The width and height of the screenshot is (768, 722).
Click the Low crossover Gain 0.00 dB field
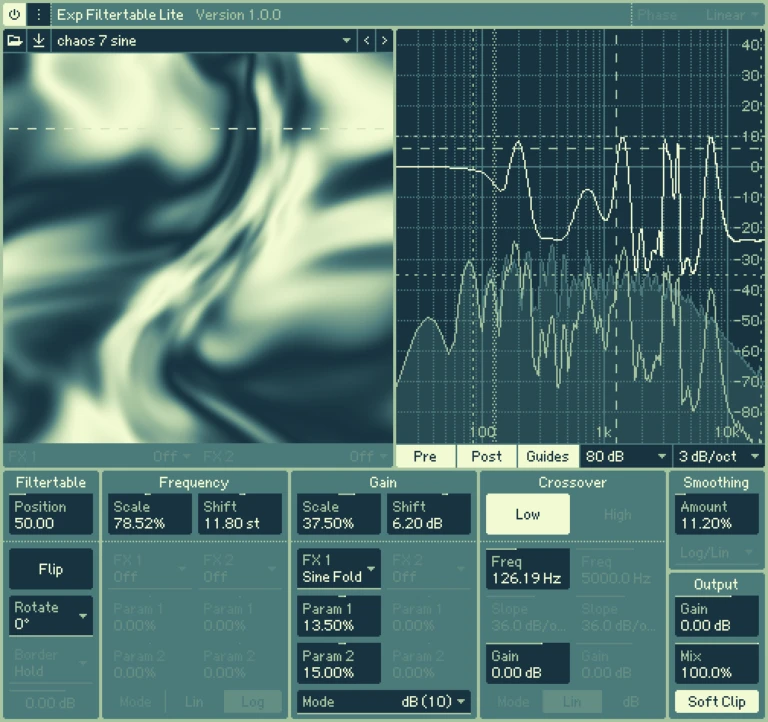pos(528,664)
